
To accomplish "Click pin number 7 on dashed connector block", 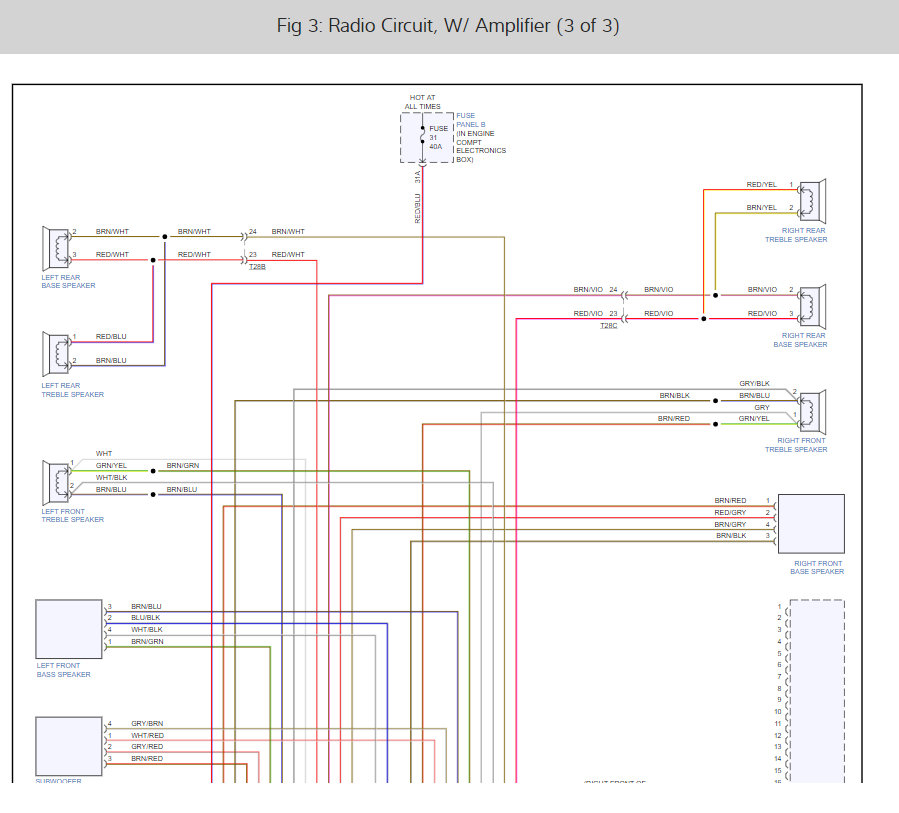I will click(x=779, y=677).
